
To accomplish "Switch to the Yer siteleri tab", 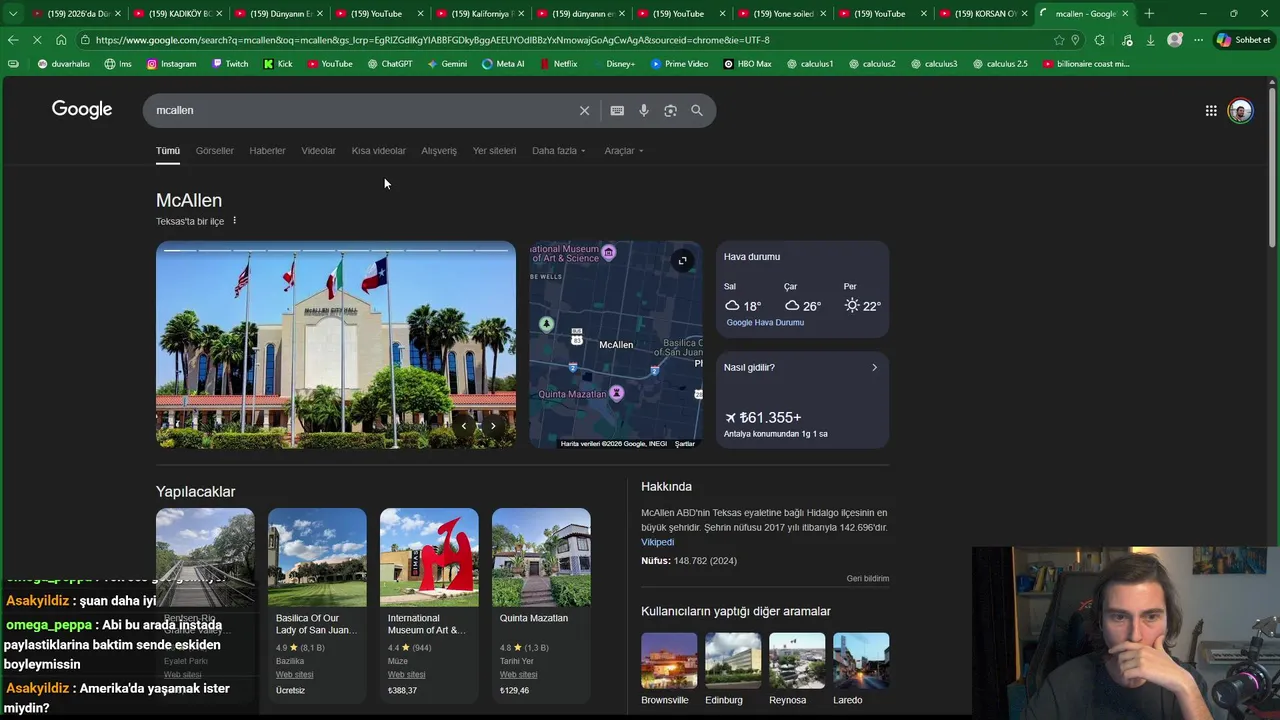I will click(494, 151).
